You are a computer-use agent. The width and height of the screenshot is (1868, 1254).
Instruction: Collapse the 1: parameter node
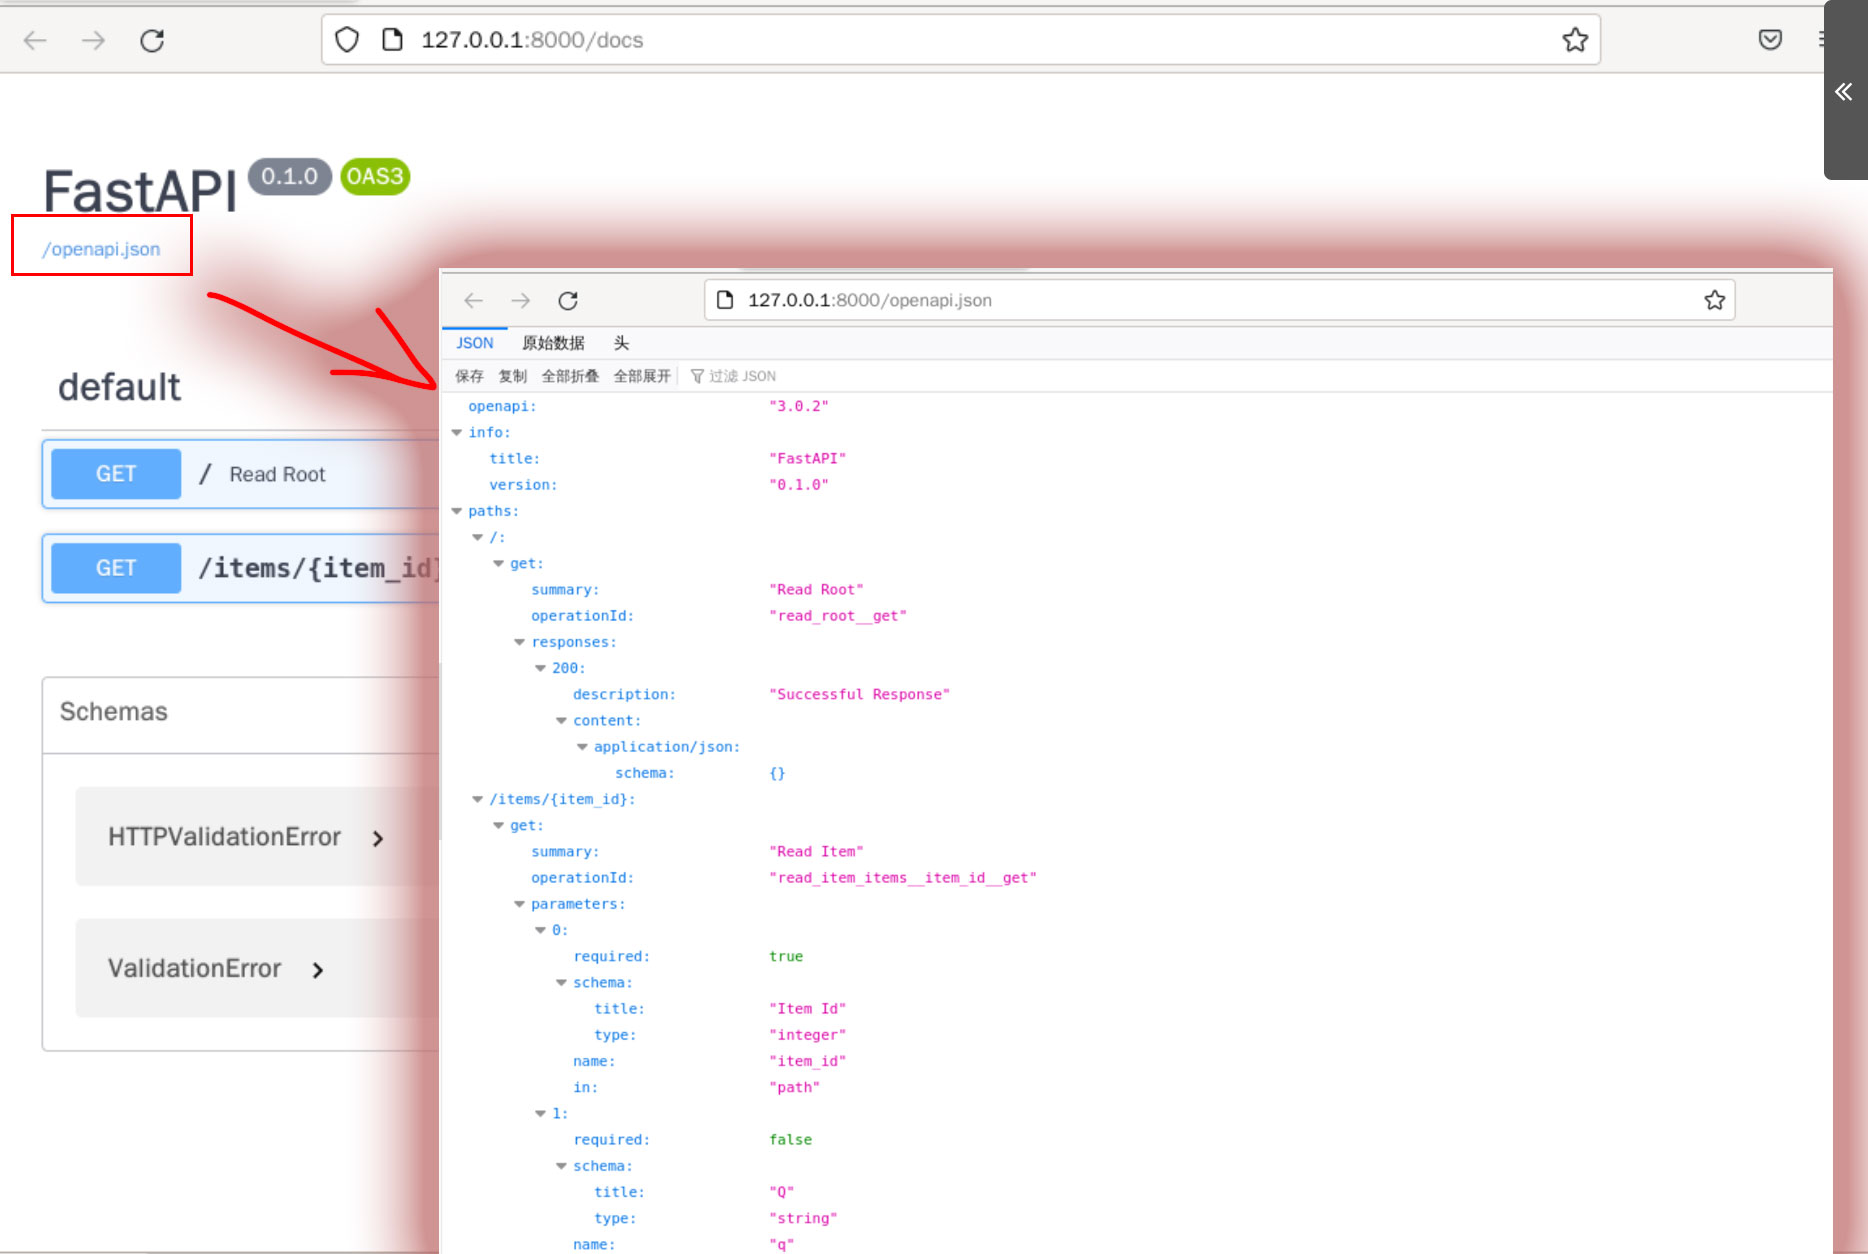[x=541, y=1113]
